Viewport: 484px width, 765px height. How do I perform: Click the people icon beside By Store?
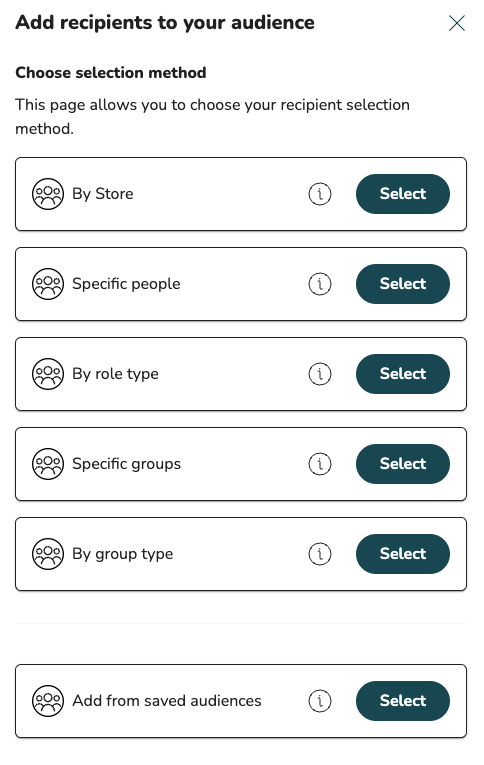[48, 194]
